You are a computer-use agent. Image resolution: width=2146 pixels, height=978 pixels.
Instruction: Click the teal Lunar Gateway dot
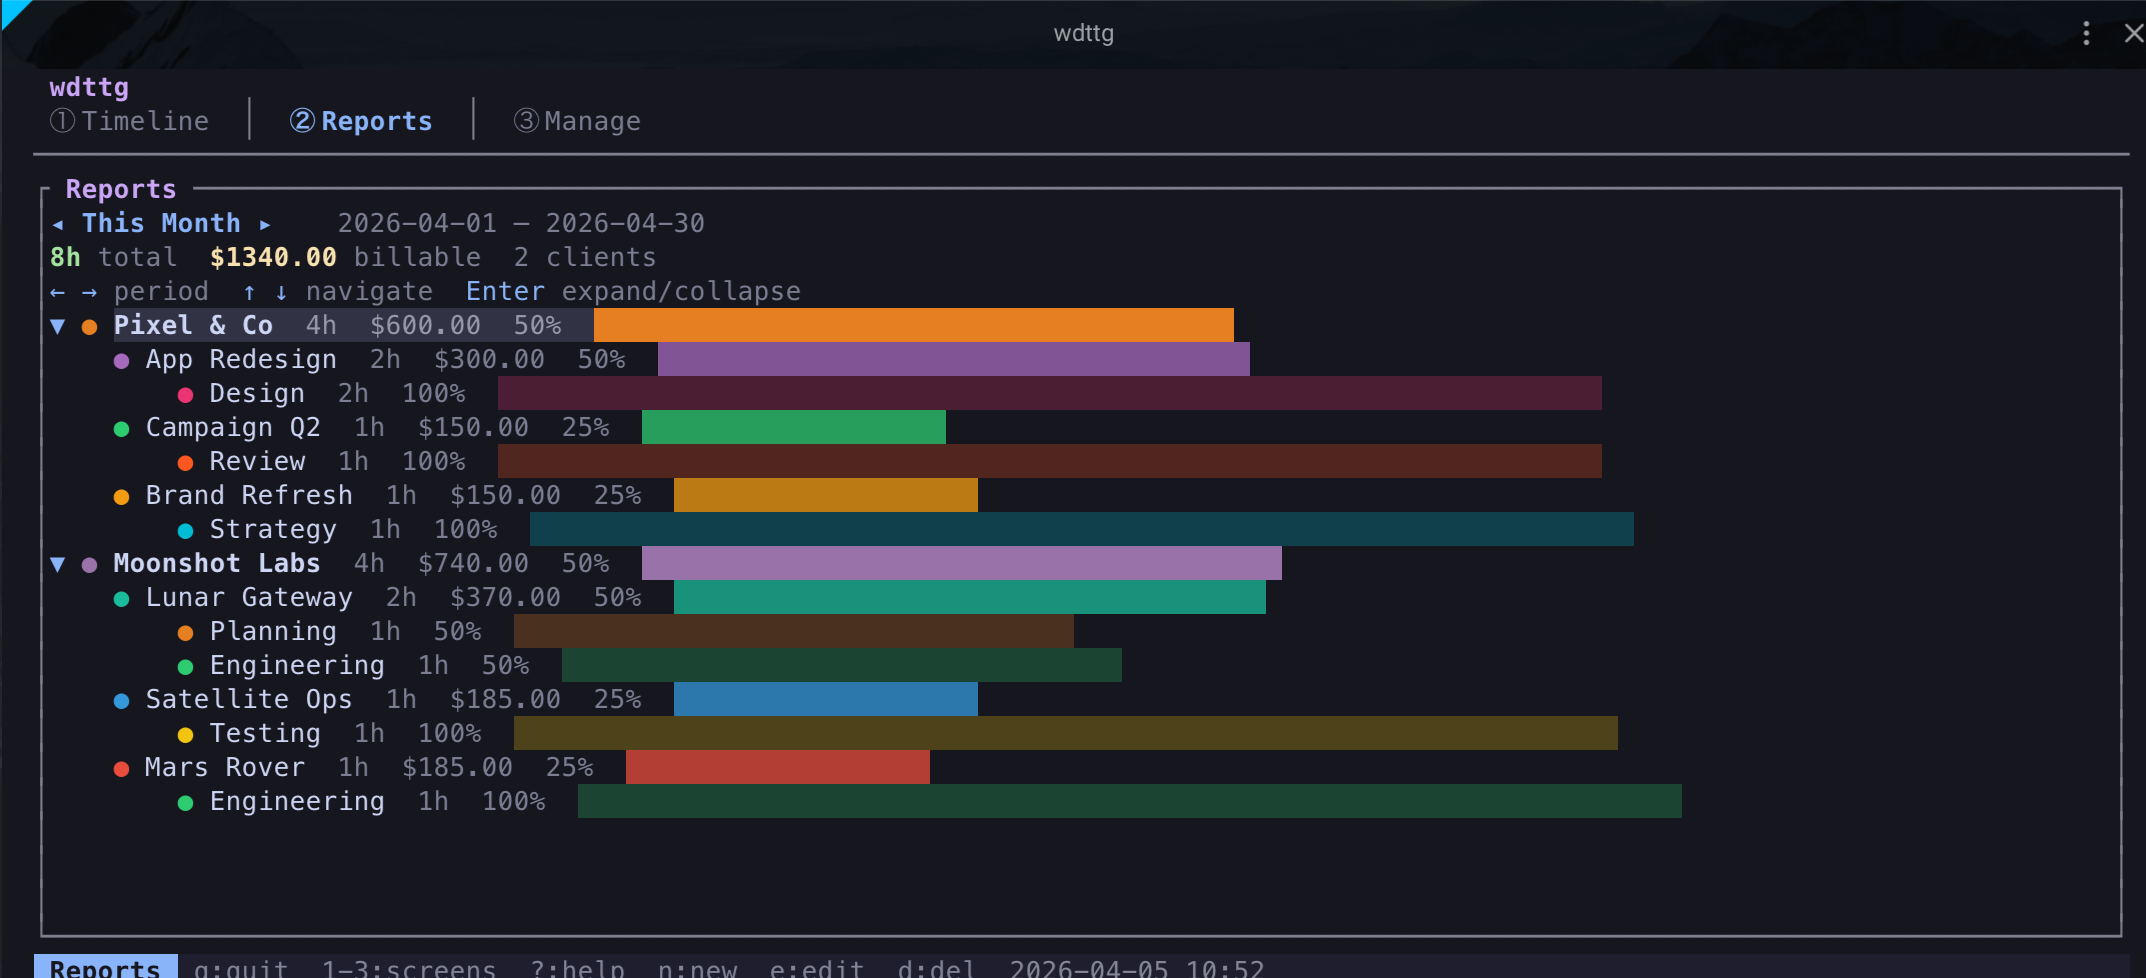[x=121, y=599]
